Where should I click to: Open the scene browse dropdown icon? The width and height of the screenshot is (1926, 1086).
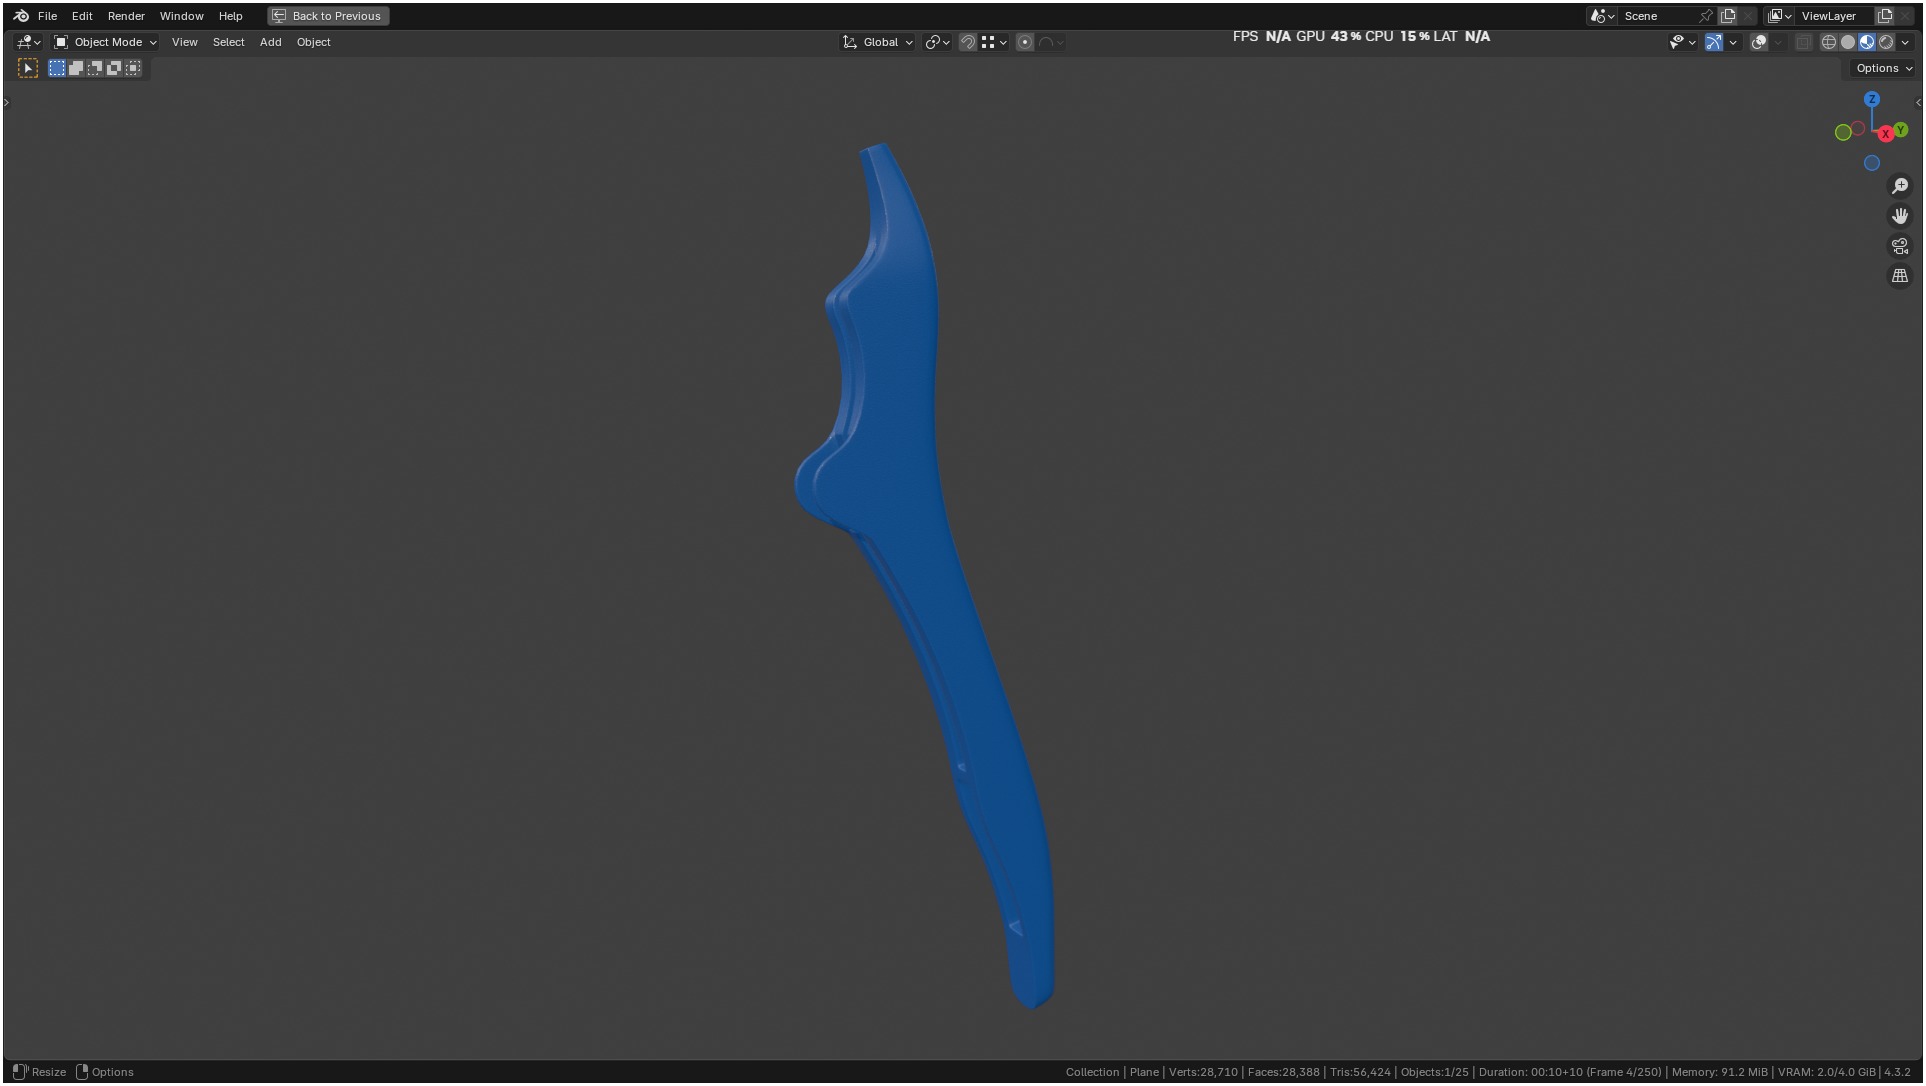pyautogui.click(x=1602, y=16)
